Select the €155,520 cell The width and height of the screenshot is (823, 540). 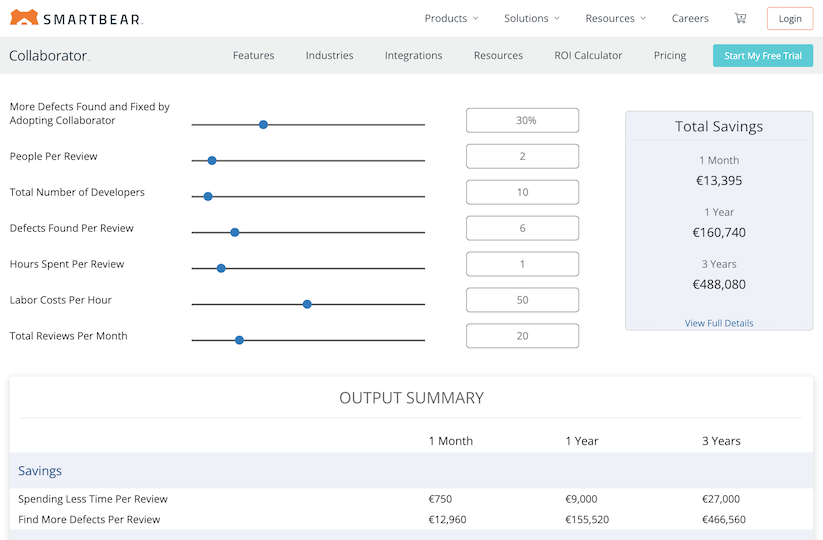click(587, 520)
